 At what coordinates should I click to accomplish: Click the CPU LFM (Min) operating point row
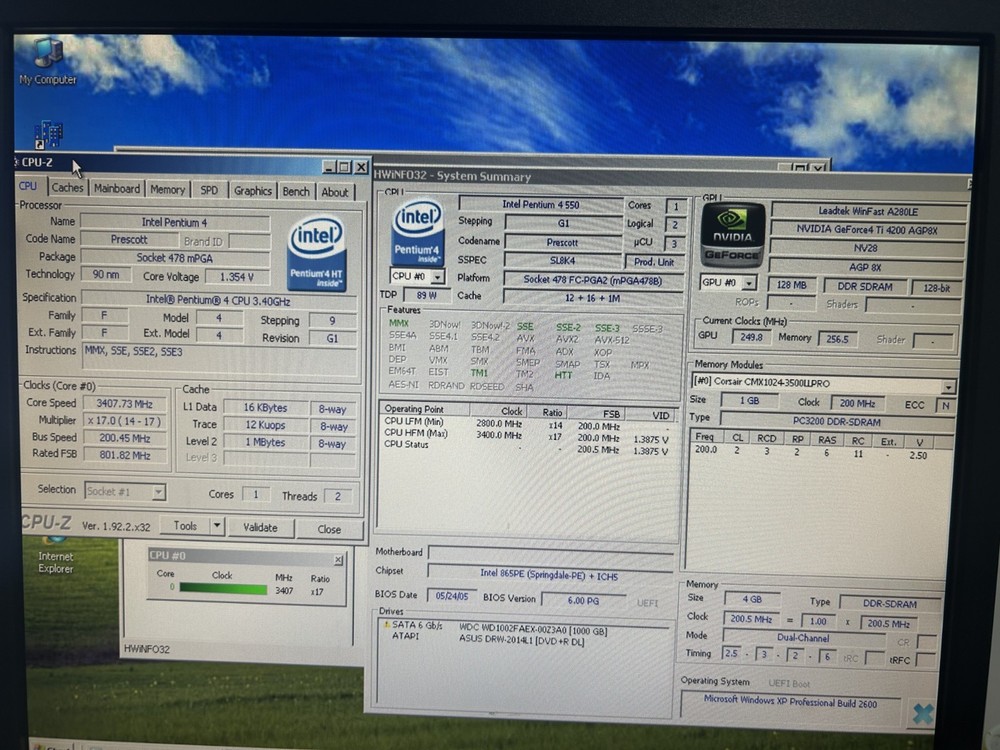point(526,424)
